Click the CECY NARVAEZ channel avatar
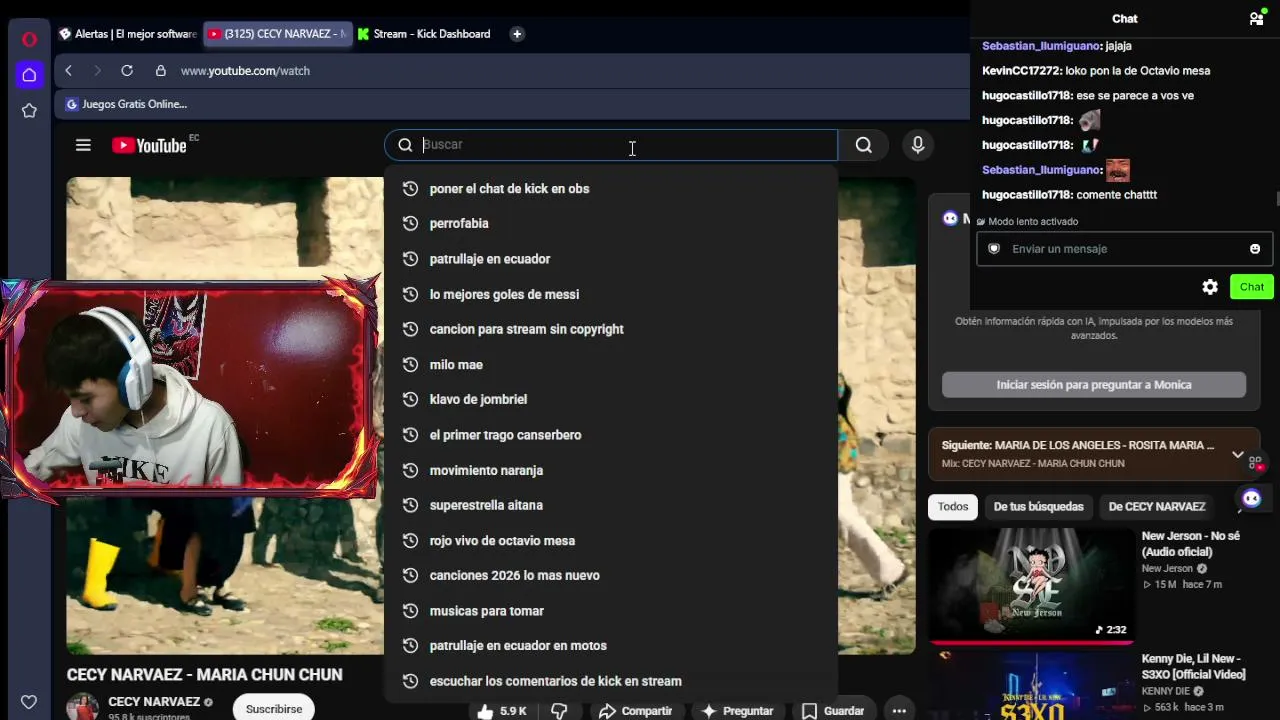Viewport: 1280px width, 720px height. point(83,706)
